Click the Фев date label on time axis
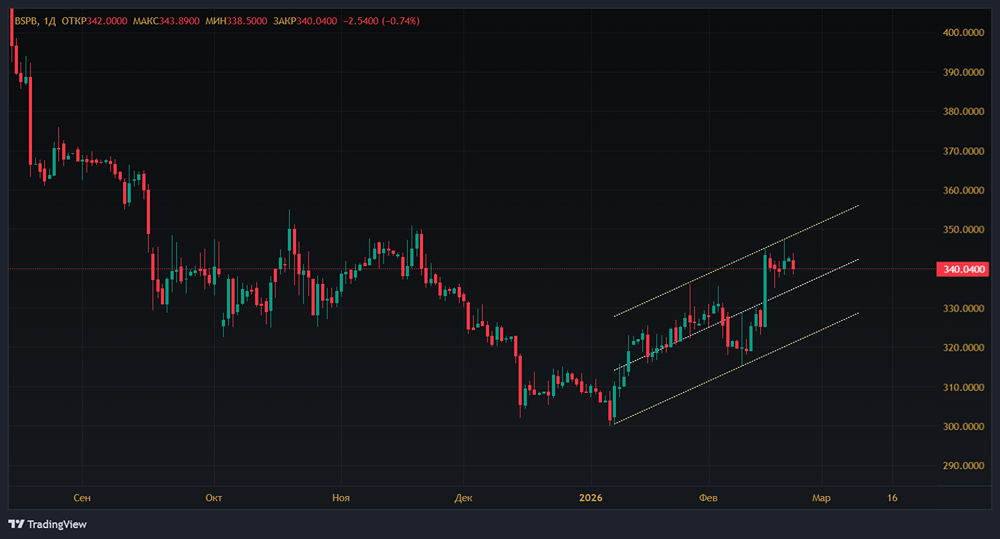This screenshot has height=539, width=1000. [709, 498]
